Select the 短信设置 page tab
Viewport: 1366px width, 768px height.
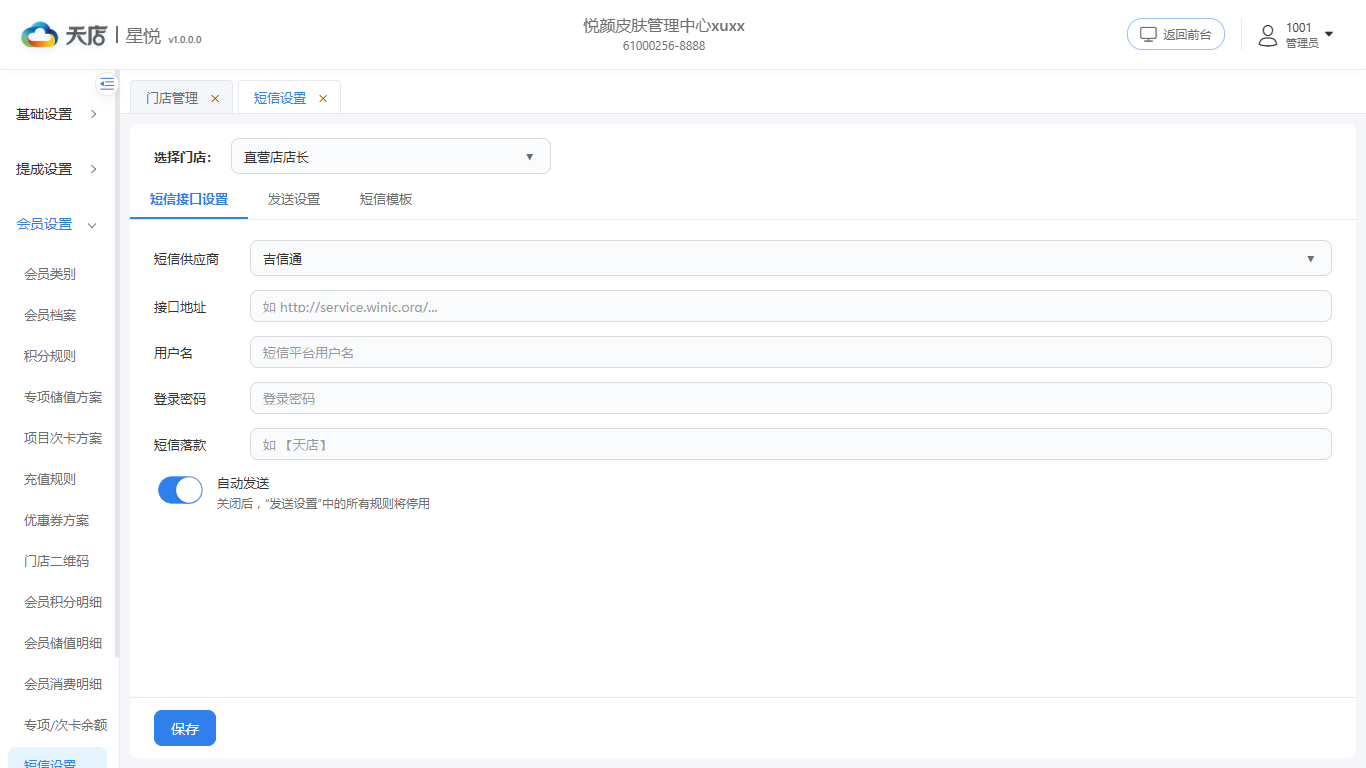coord(280,98)
